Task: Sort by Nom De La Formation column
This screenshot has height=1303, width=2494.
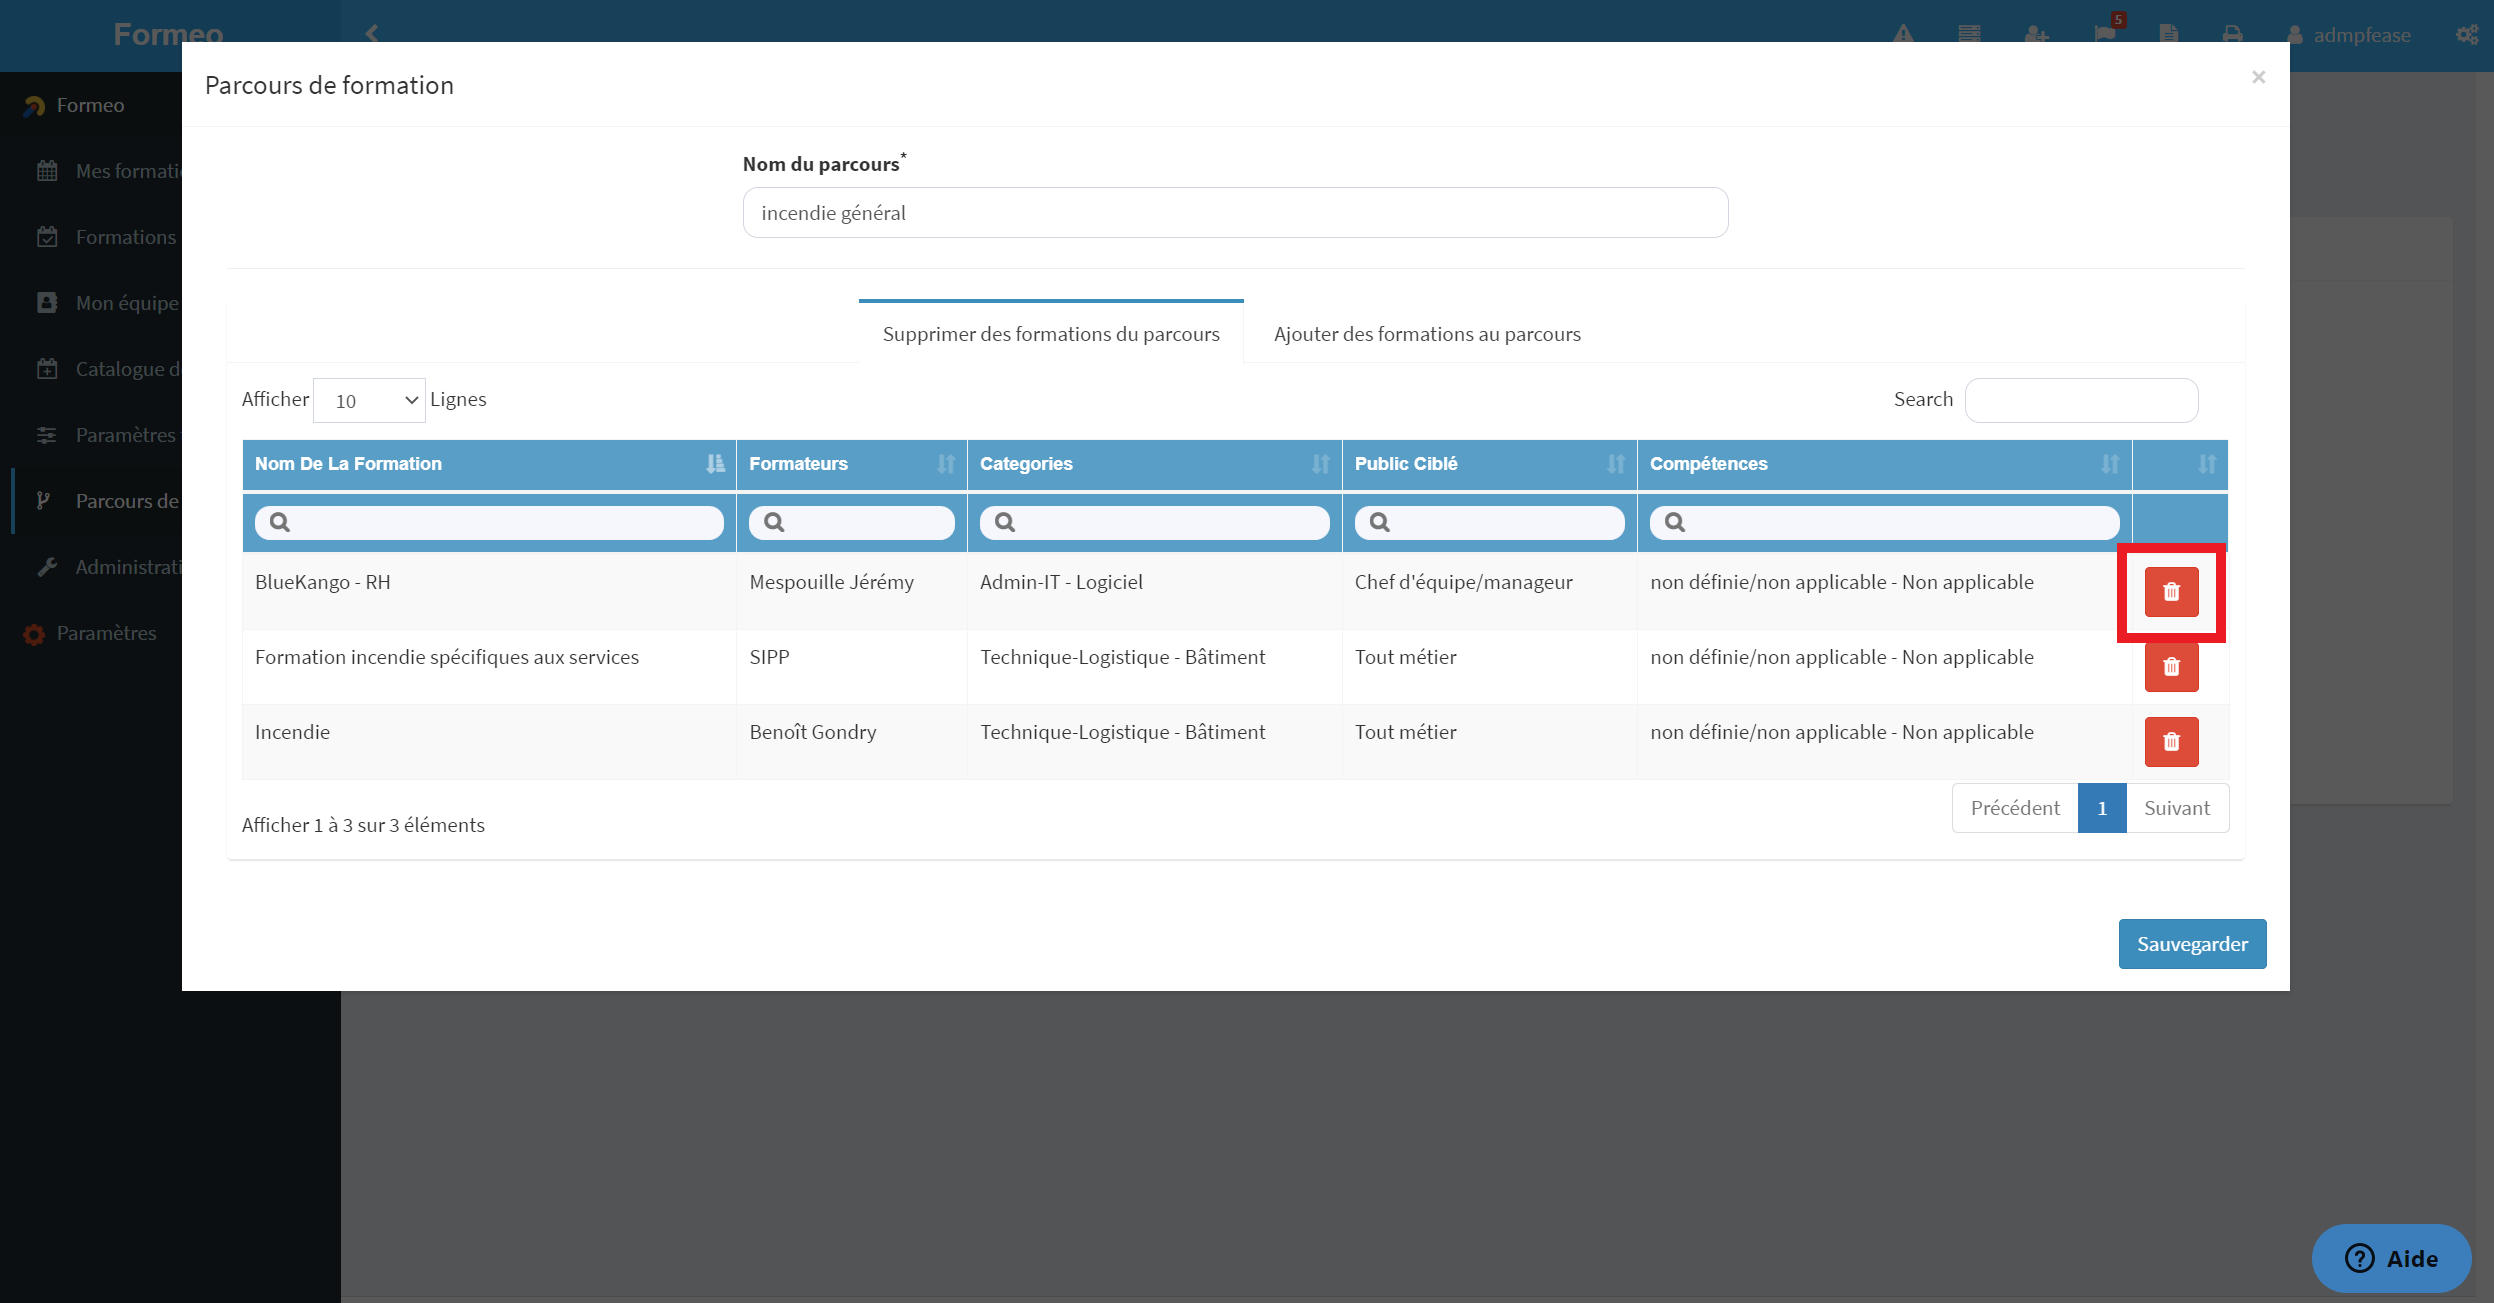Action: (489, 464)
